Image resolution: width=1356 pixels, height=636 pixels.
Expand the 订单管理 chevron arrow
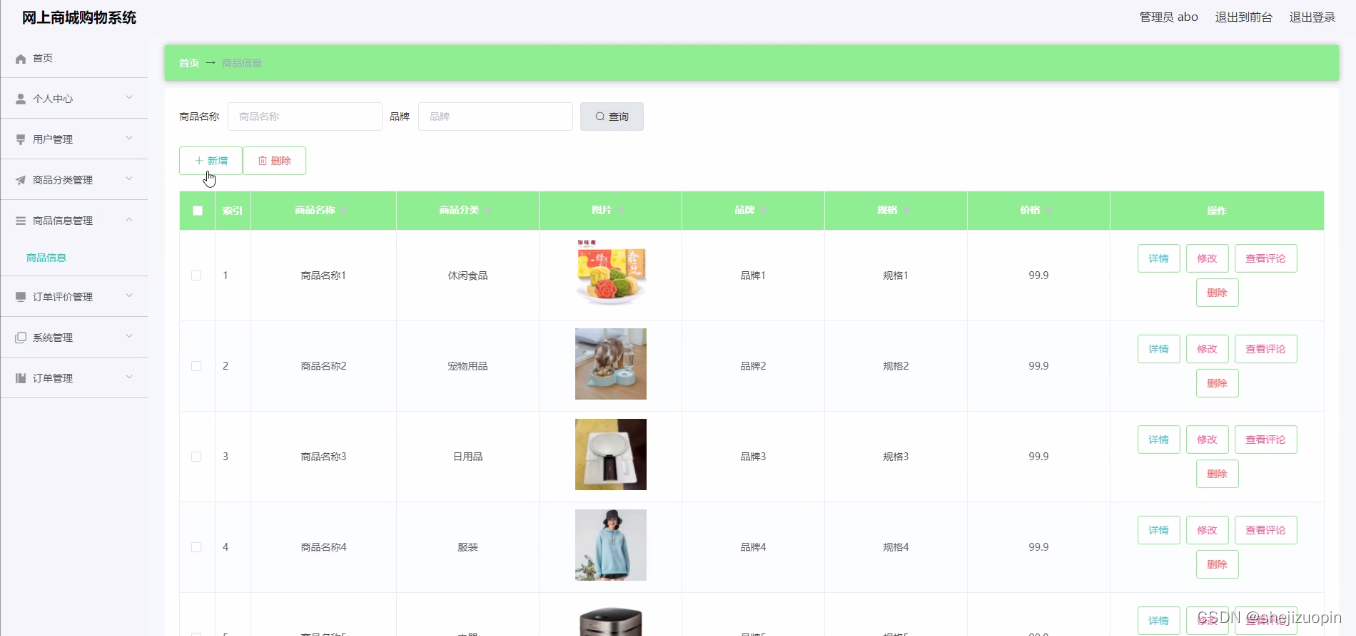point(129,377)
